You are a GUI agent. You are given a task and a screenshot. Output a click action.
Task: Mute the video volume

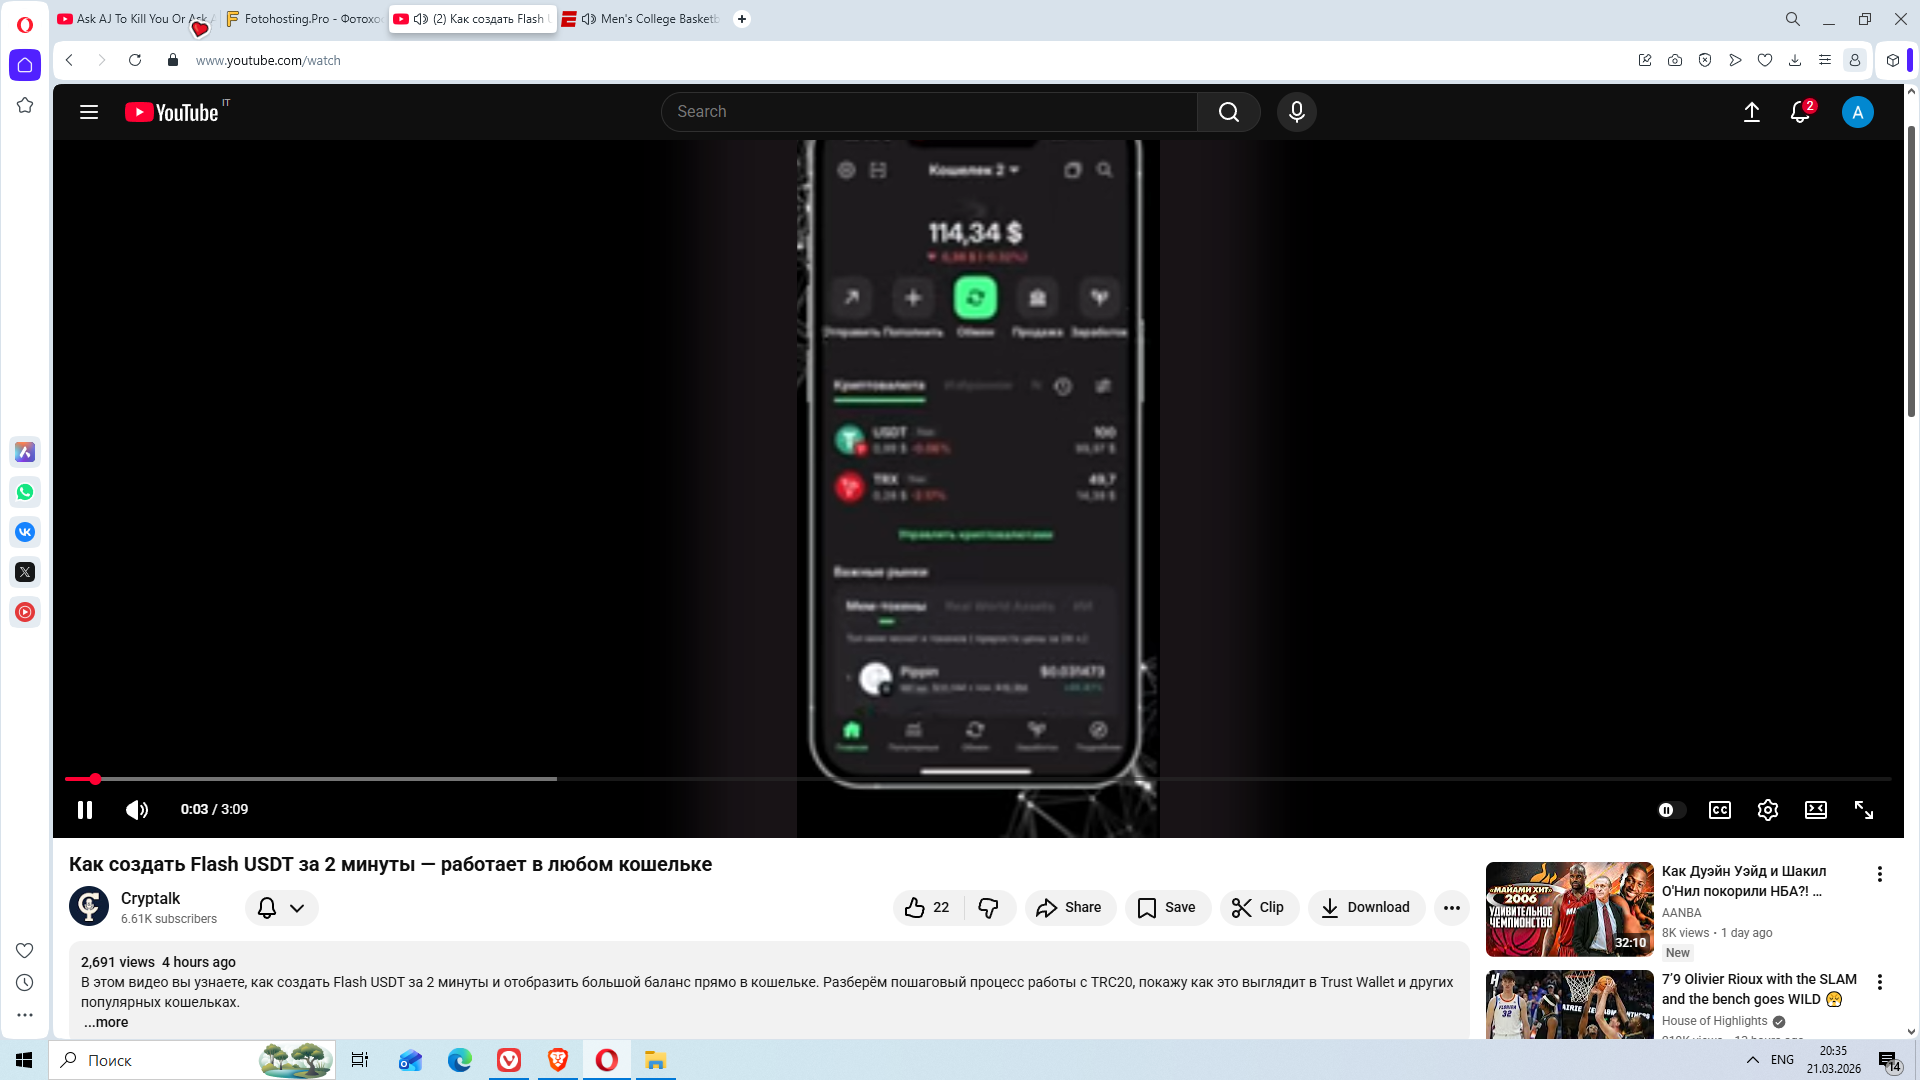tap(137, 810)
